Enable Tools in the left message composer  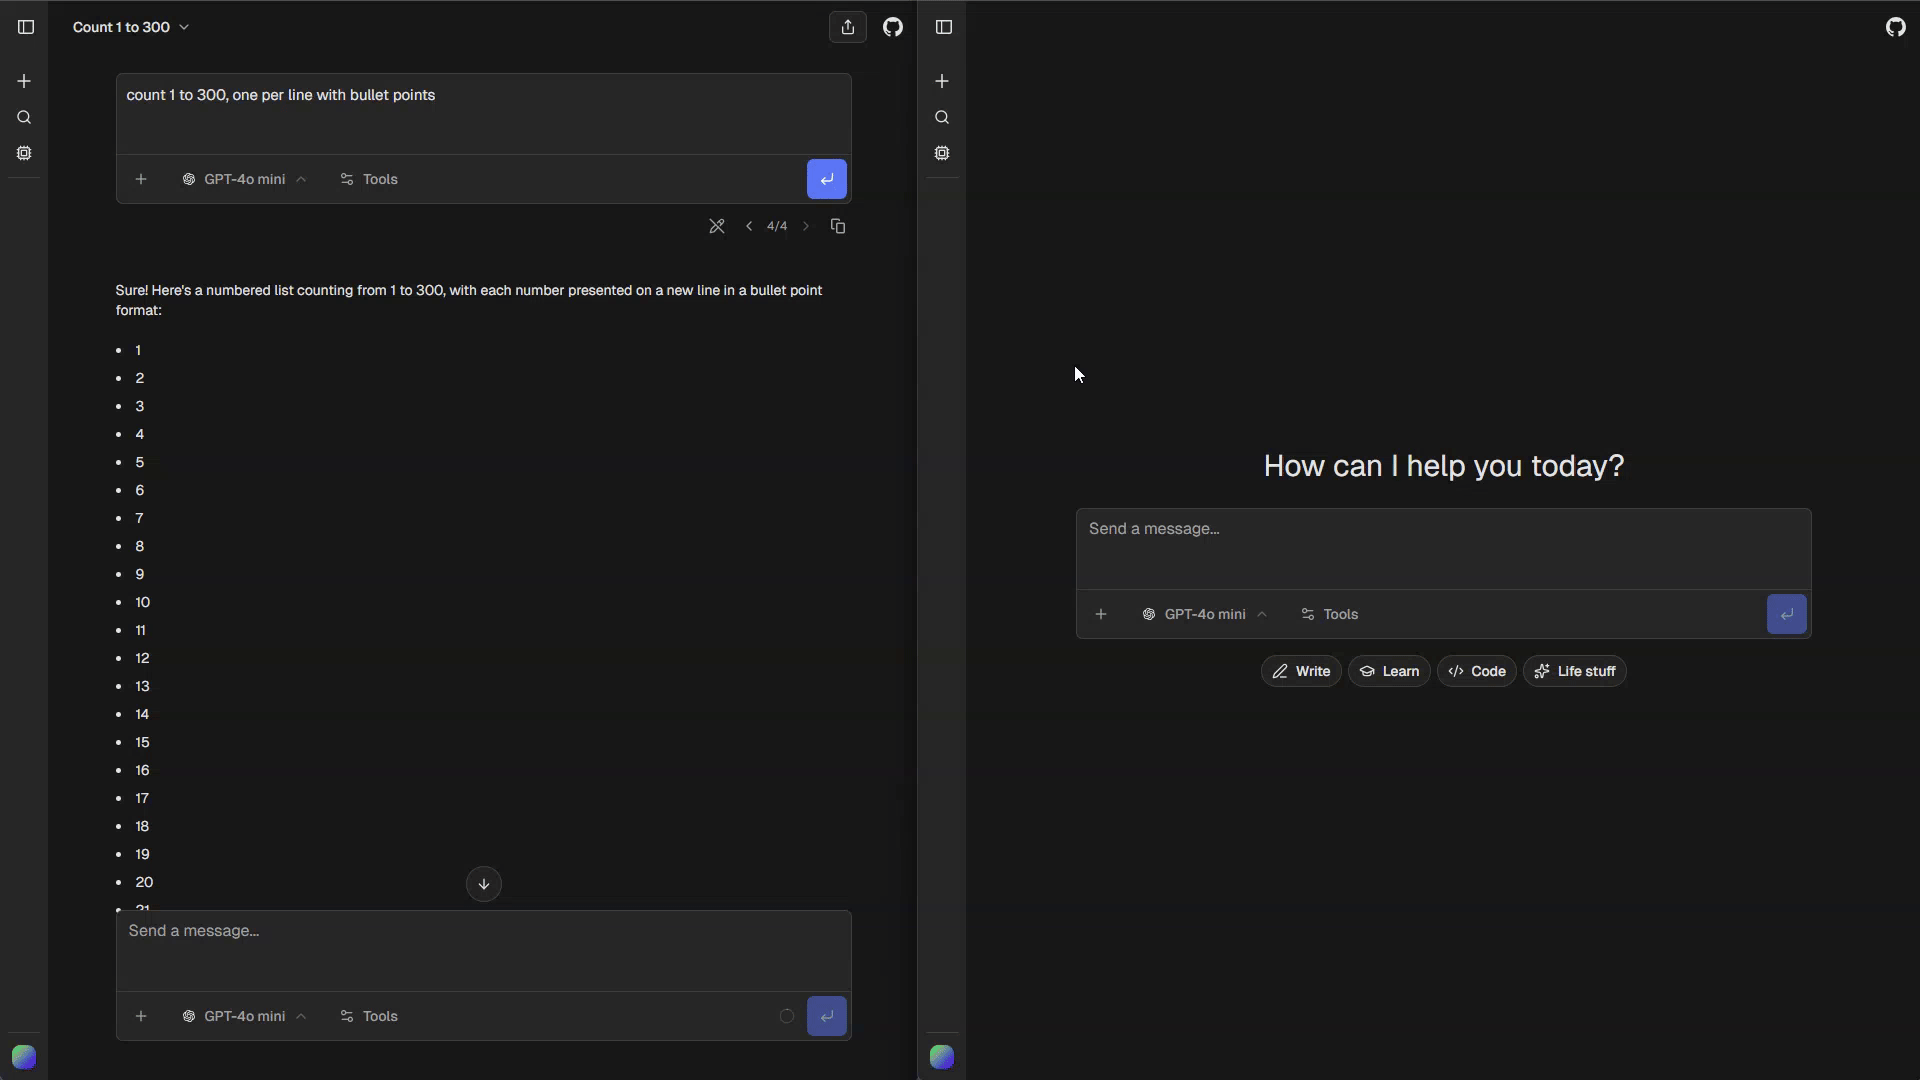(369, 1016)
